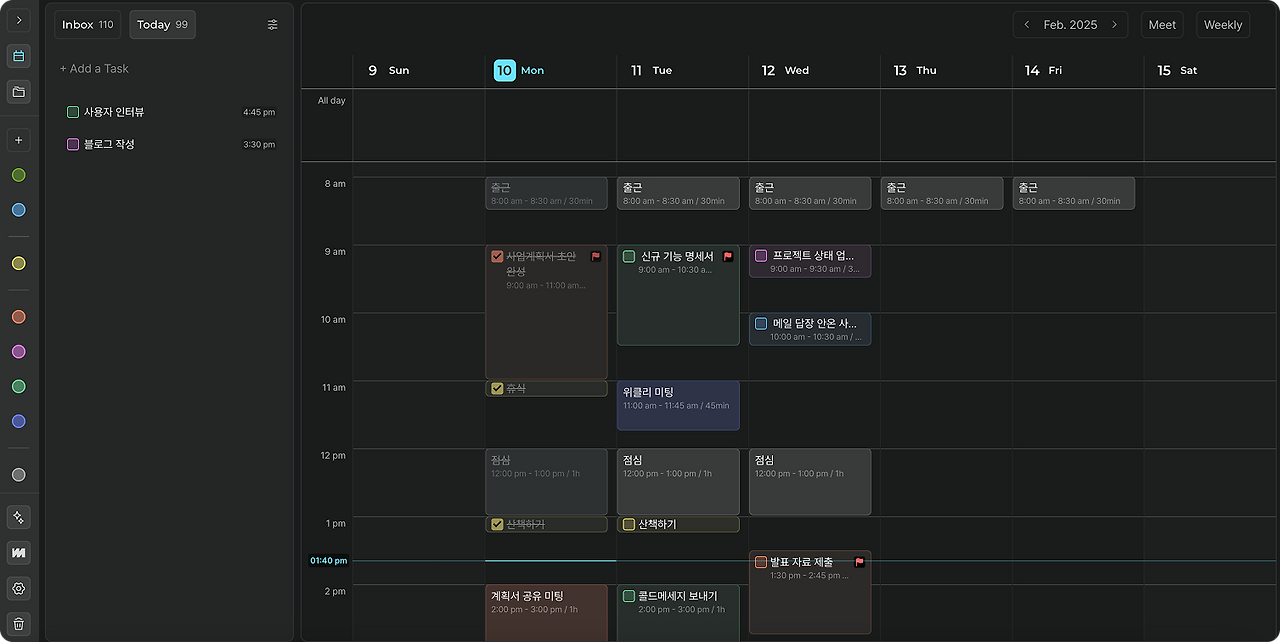Select the purple project color dot
Image resolution: width=1280 pixels, height=642 pixels.
(18, 352)
